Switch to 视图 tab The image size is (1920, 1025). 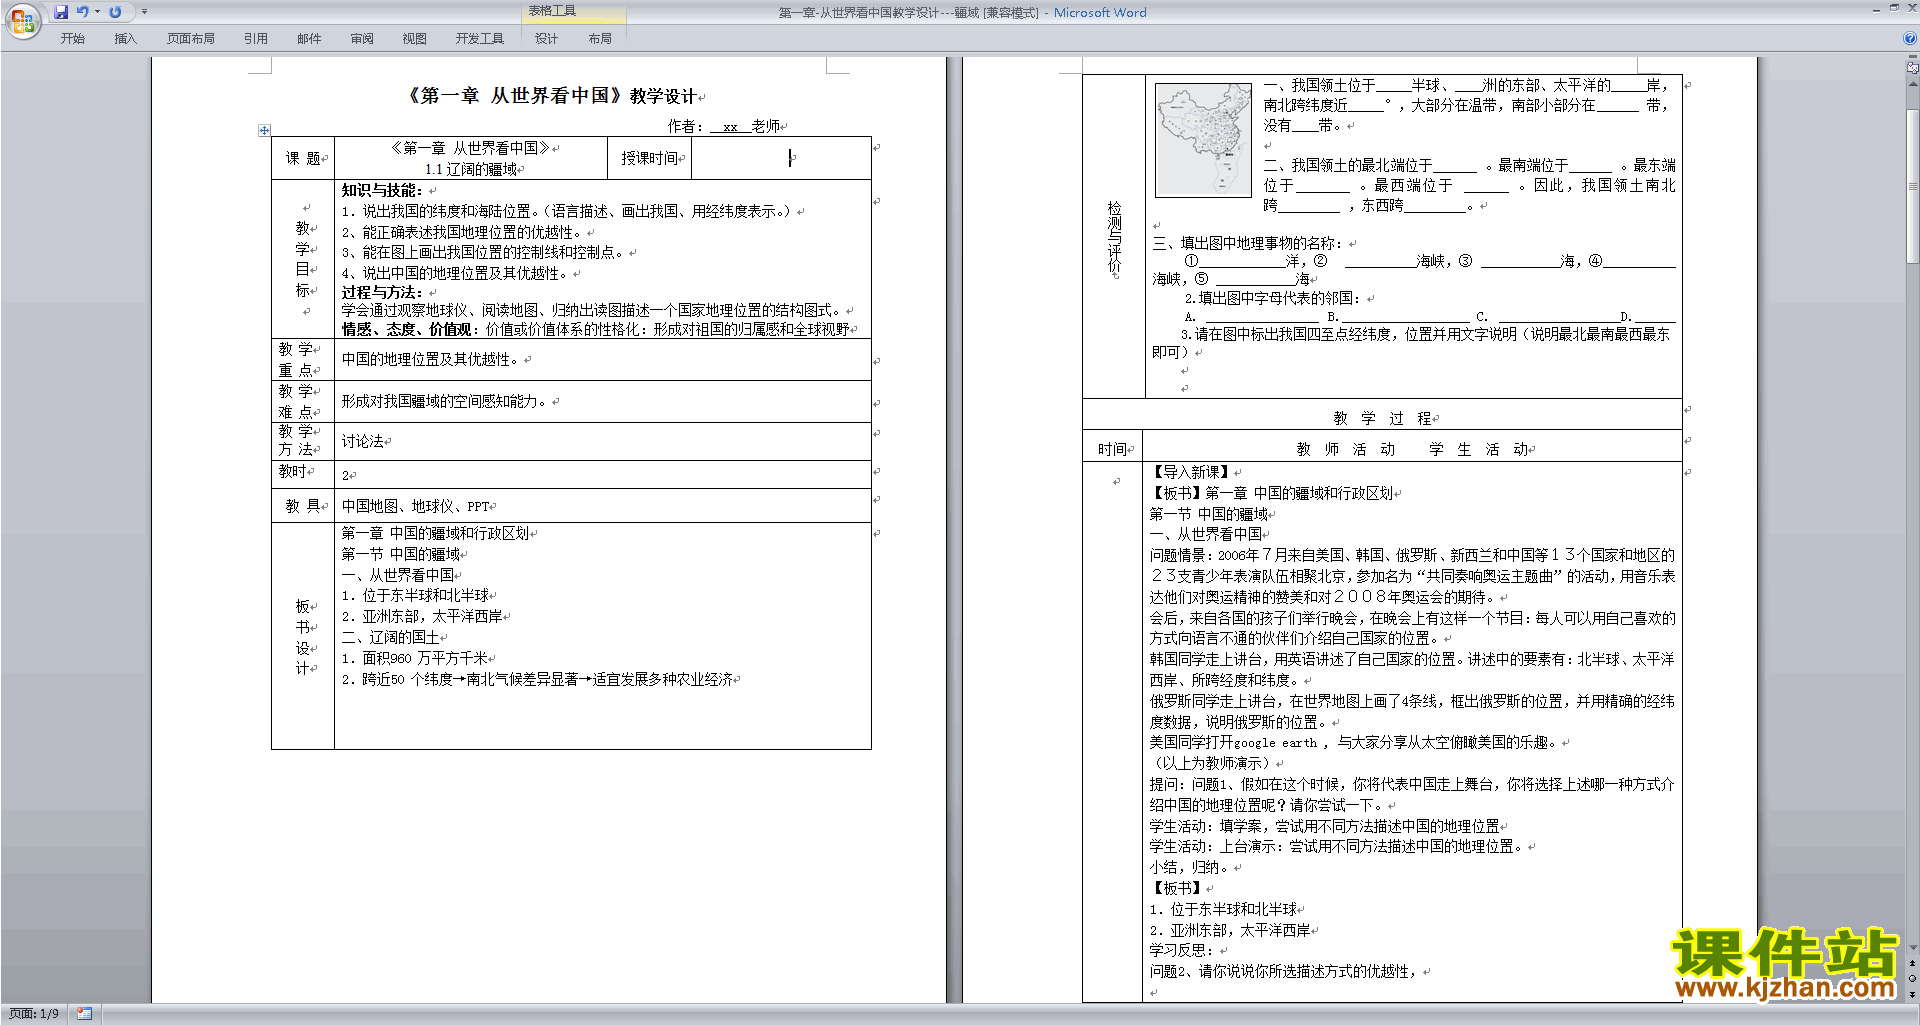(x=415, y=39)
